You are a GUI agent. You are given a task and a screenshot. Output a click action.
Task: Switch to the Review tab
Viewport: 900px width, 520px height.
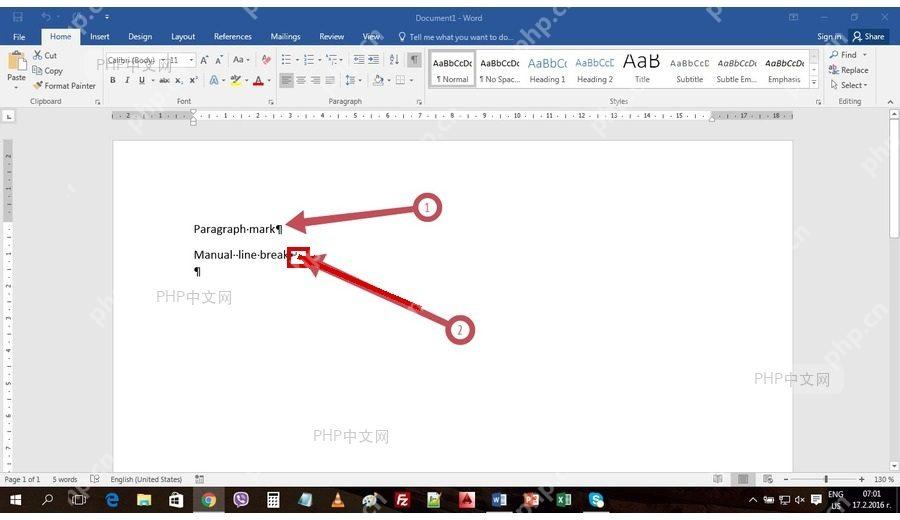tap(331, 36)
